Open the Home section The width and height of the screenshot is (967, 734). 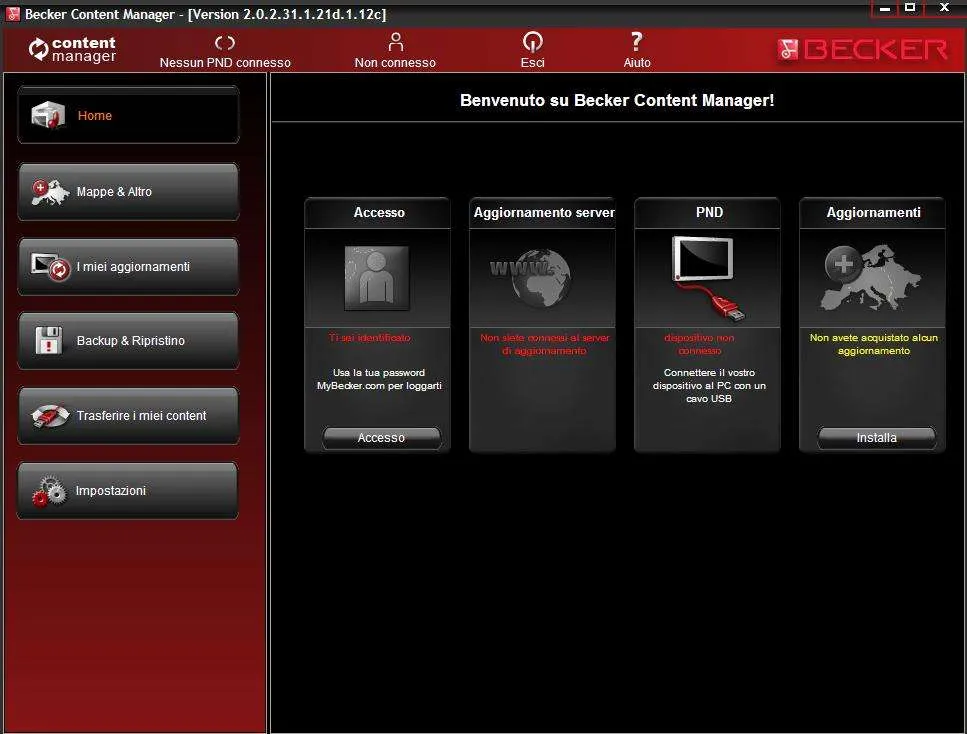click(x=128, y=115)
